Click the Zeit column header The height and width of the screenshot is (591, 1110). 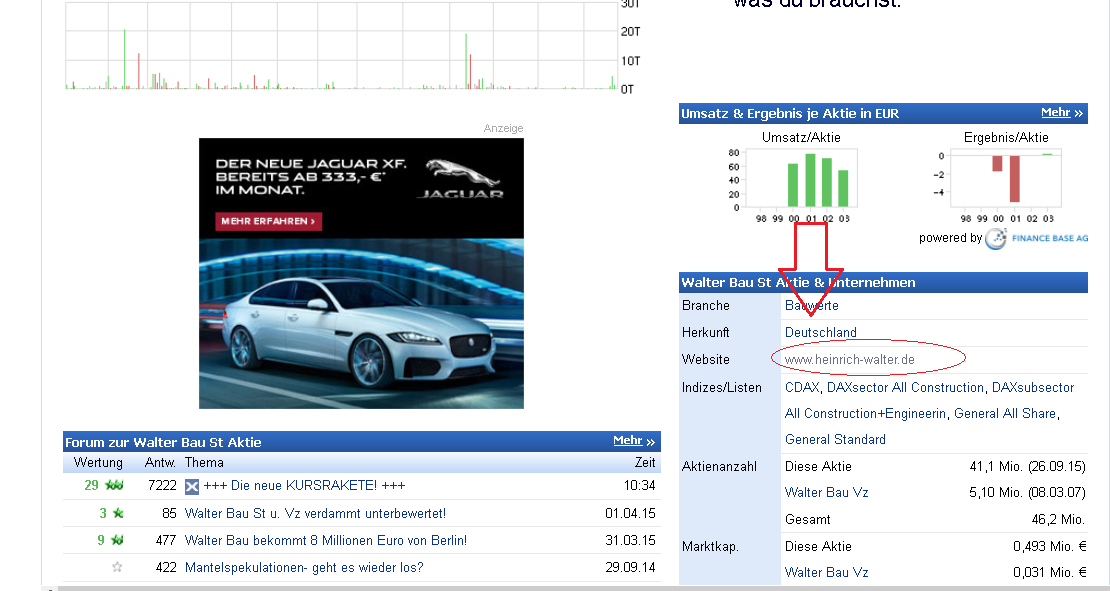click(645, 462)
